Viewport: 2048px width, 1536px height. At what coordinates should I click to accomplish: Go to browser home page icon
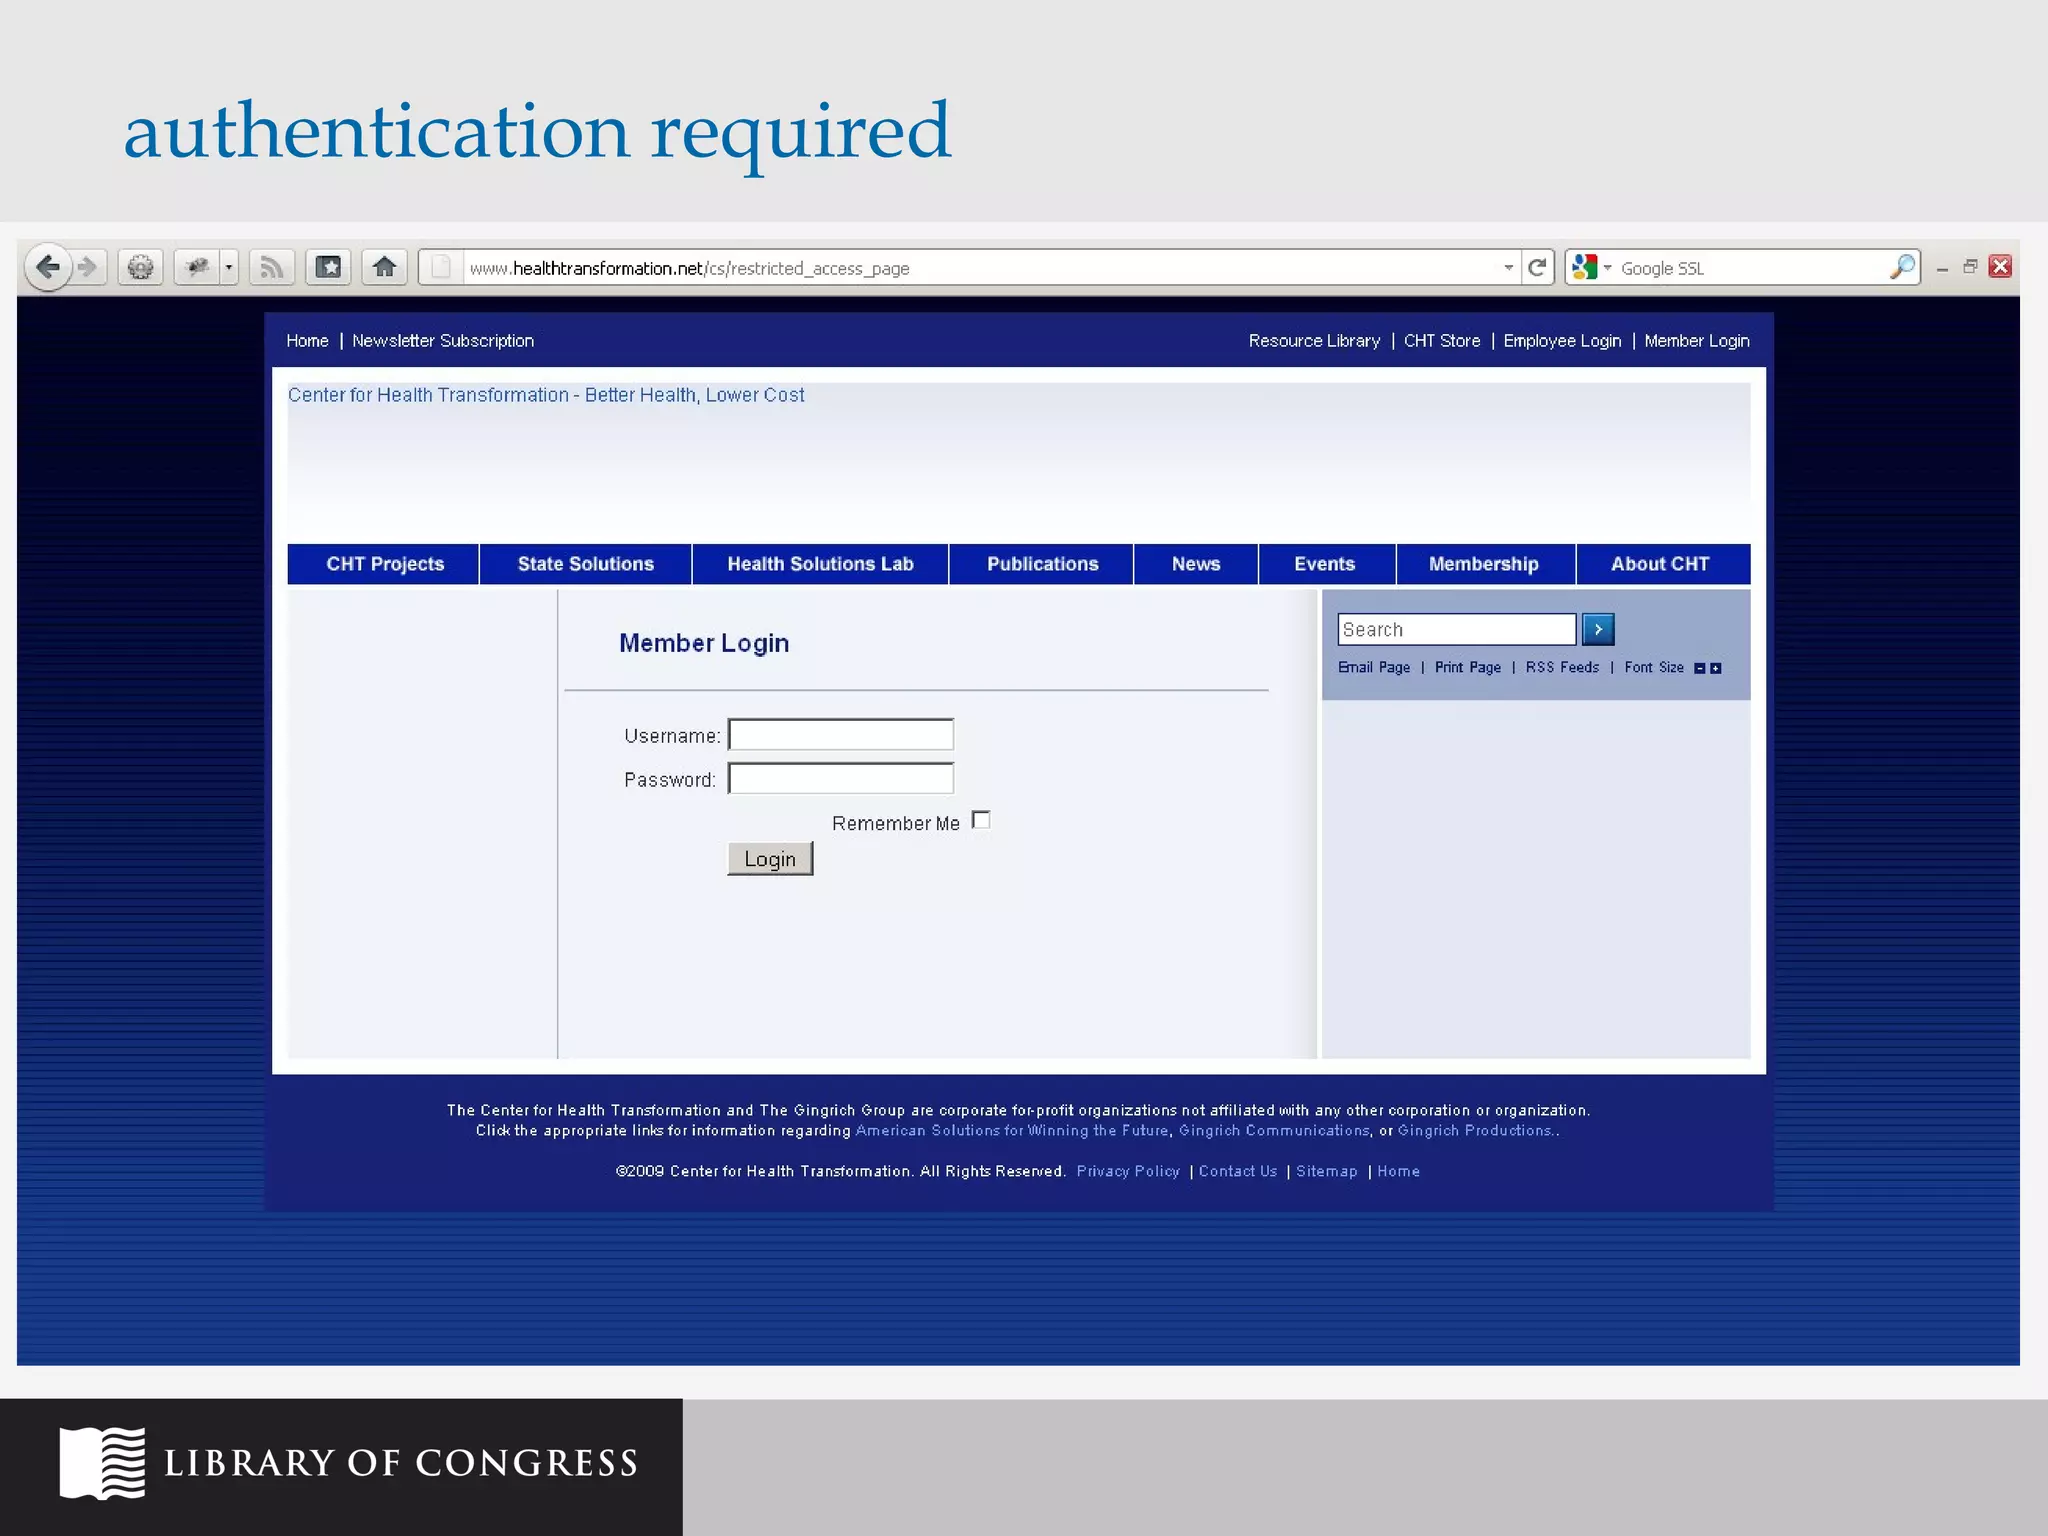tap(384, 267)
